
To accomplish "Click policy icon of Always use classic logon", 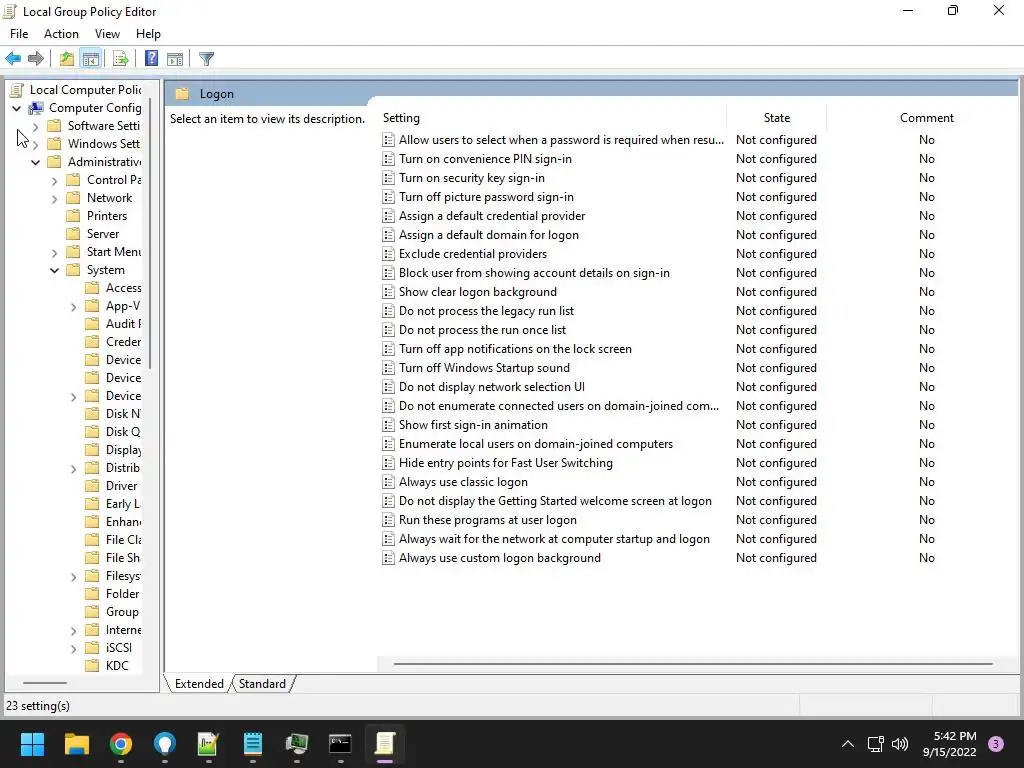I will tap(388, 482).
